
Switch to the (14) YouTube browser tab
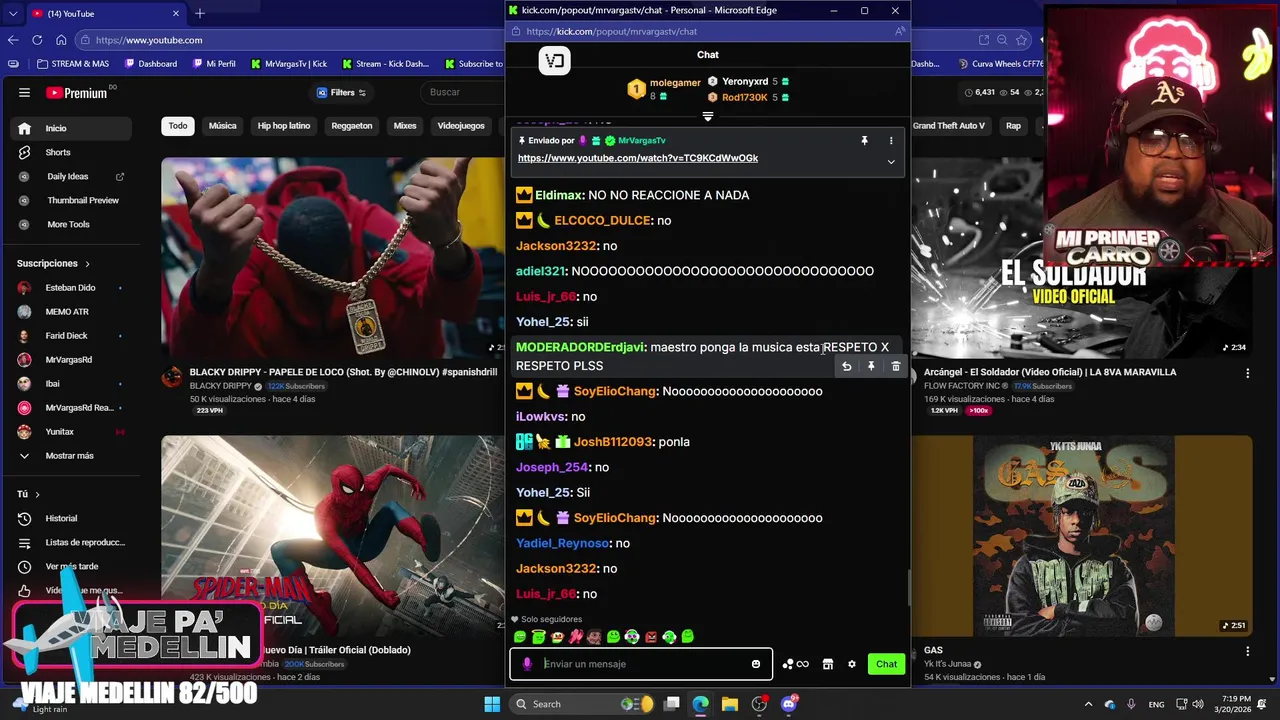point(105,14)
